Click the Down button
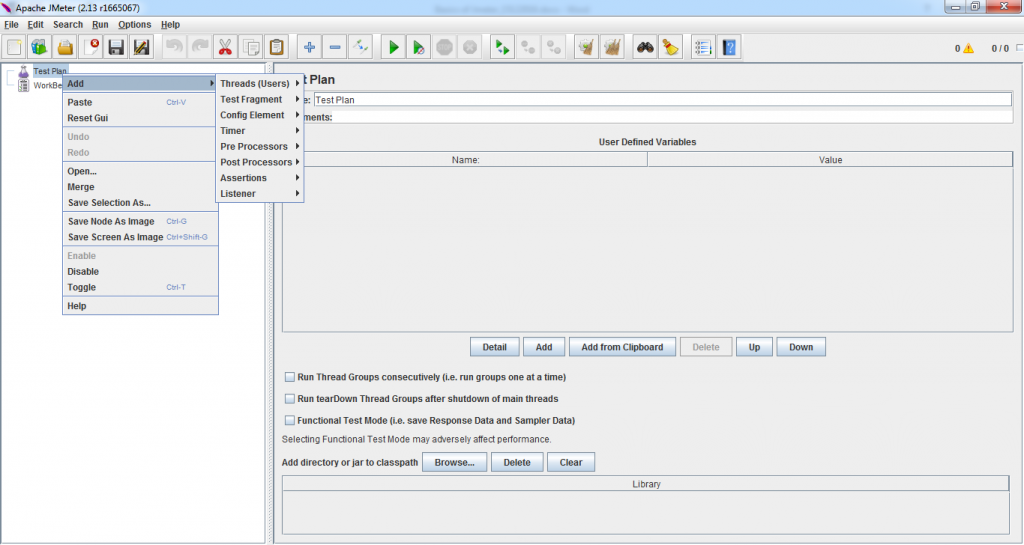This screenshot has height=545, width=1024. pos(801,347)
